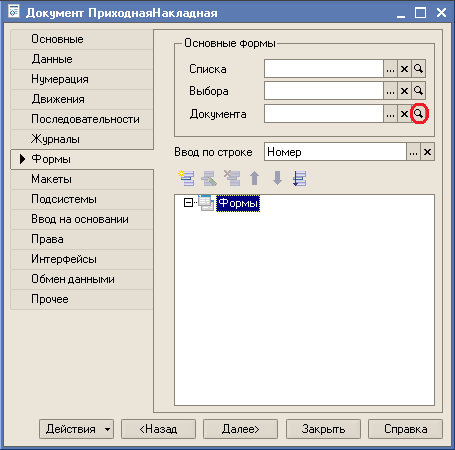Switch to the Основные tab
This screenshot has width=455, height=450.
pyautogui.click(x=82, y=39)
